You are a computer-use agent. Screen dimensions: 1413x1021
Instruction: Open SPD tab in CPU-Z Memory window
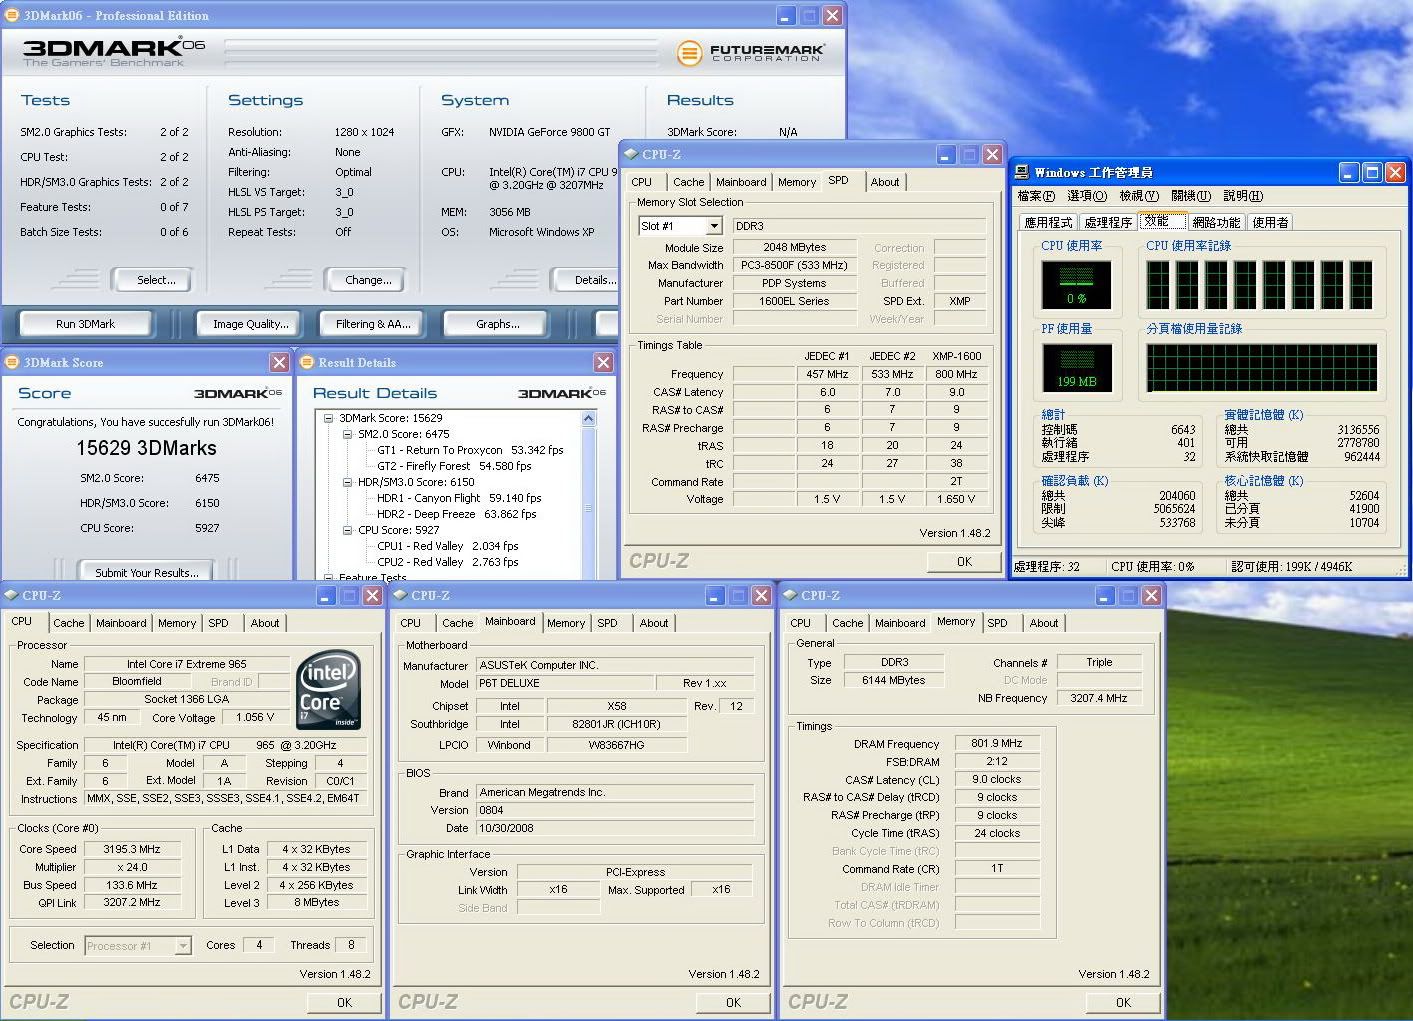997,623
